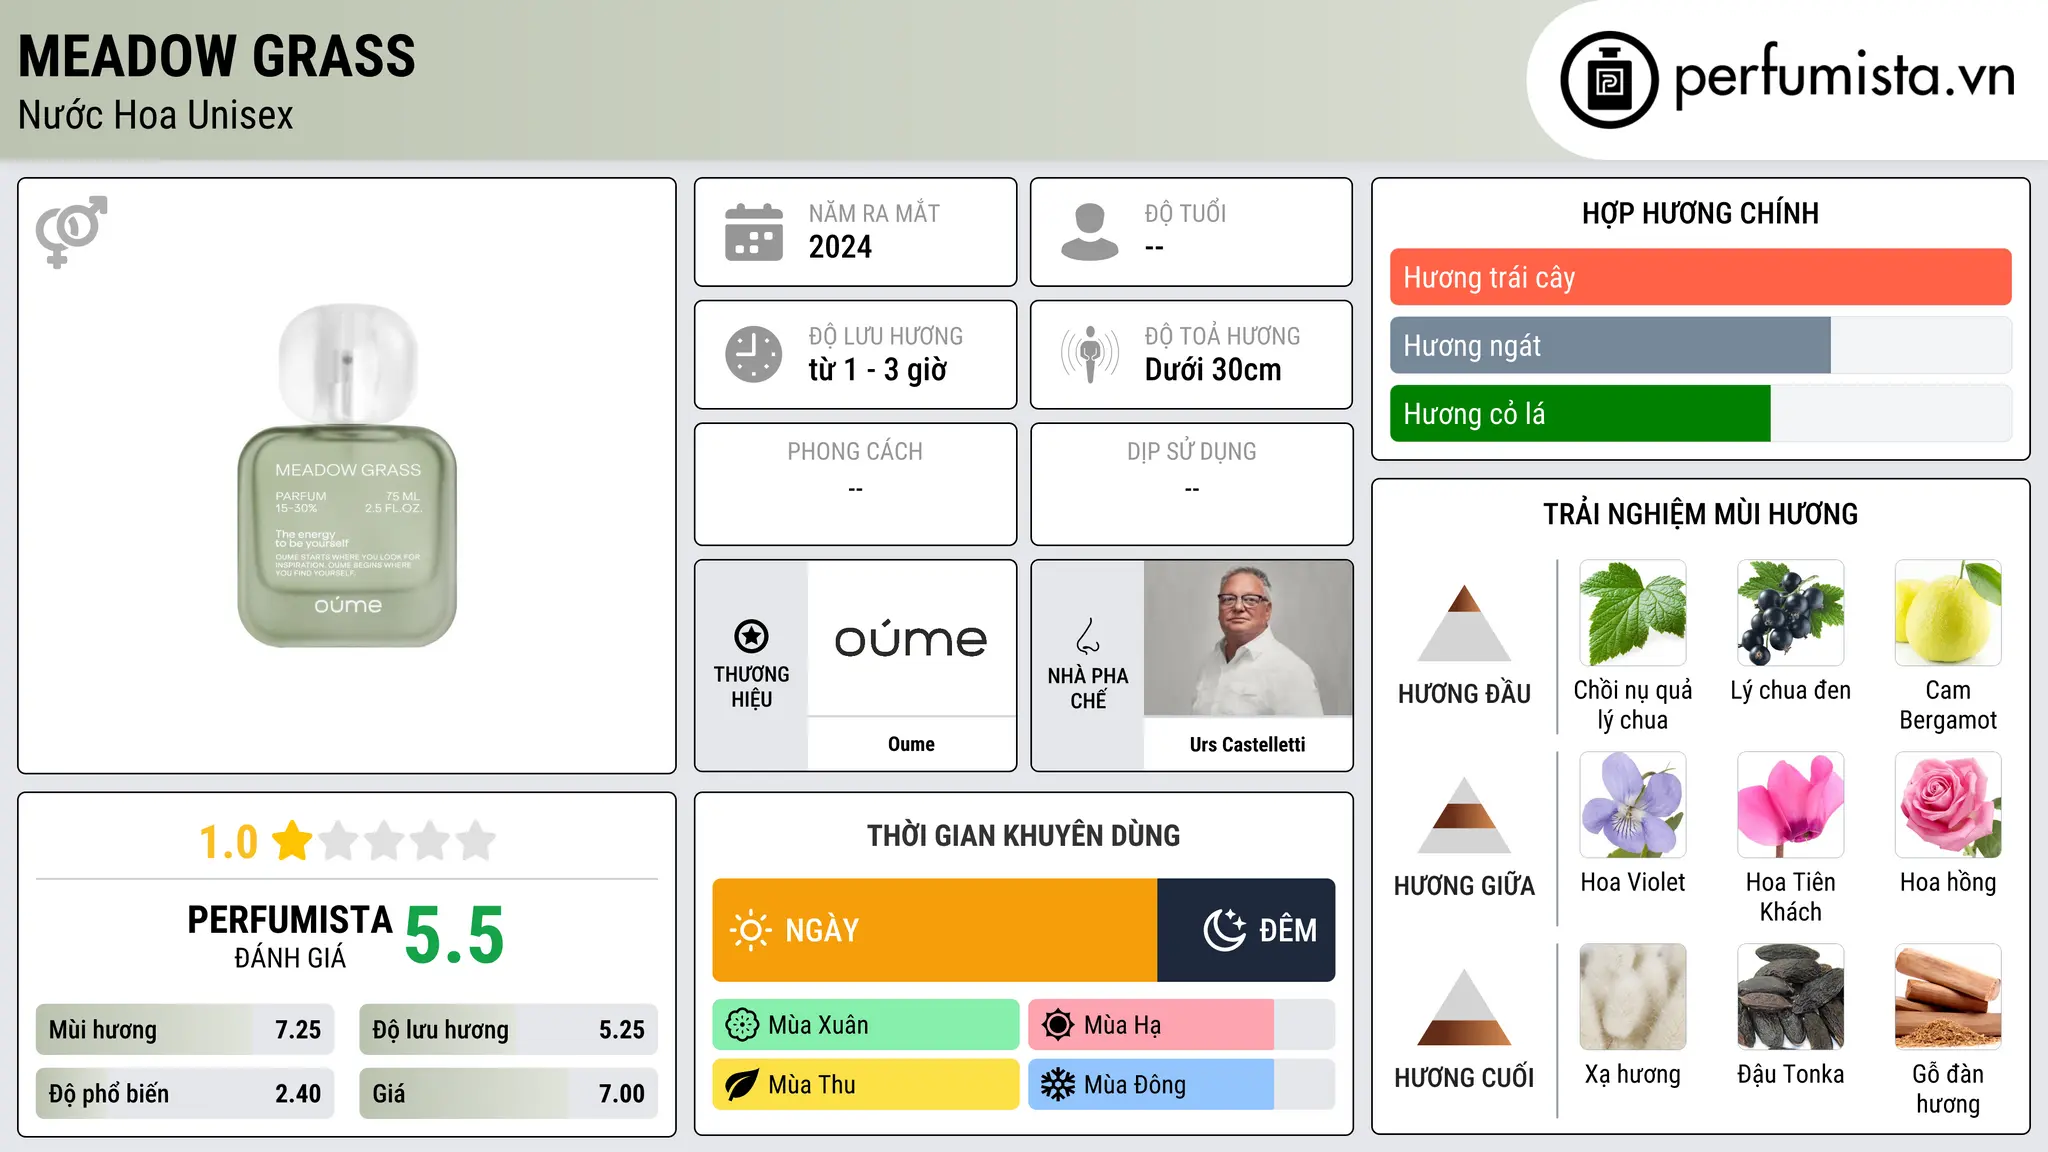Click the perfumer photo of Urs Castelletti

point(1248,638)
